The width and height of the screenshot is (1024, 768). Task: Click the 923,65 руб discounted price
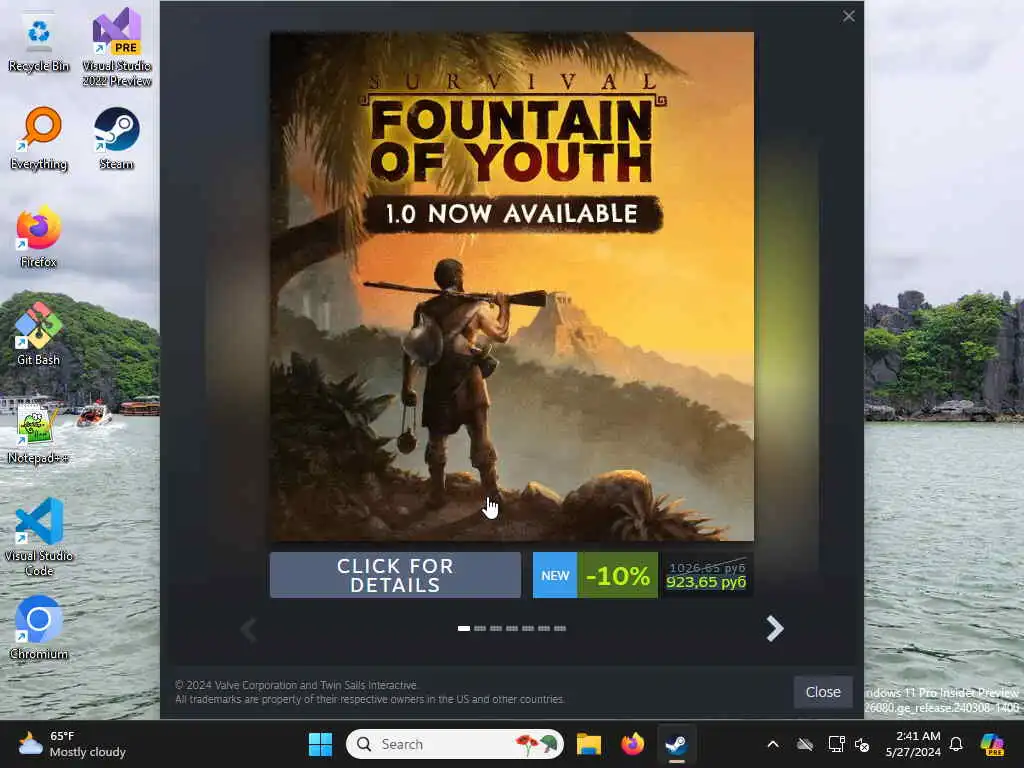(706, 582)
